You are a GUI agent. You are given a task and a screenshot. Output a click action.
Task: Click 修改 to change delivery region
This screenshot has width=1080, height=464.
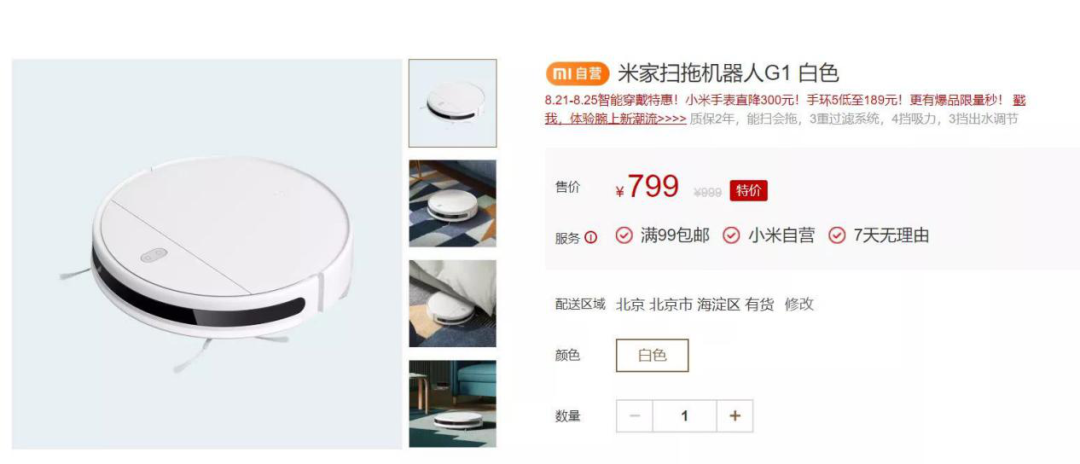coord(799,304)
